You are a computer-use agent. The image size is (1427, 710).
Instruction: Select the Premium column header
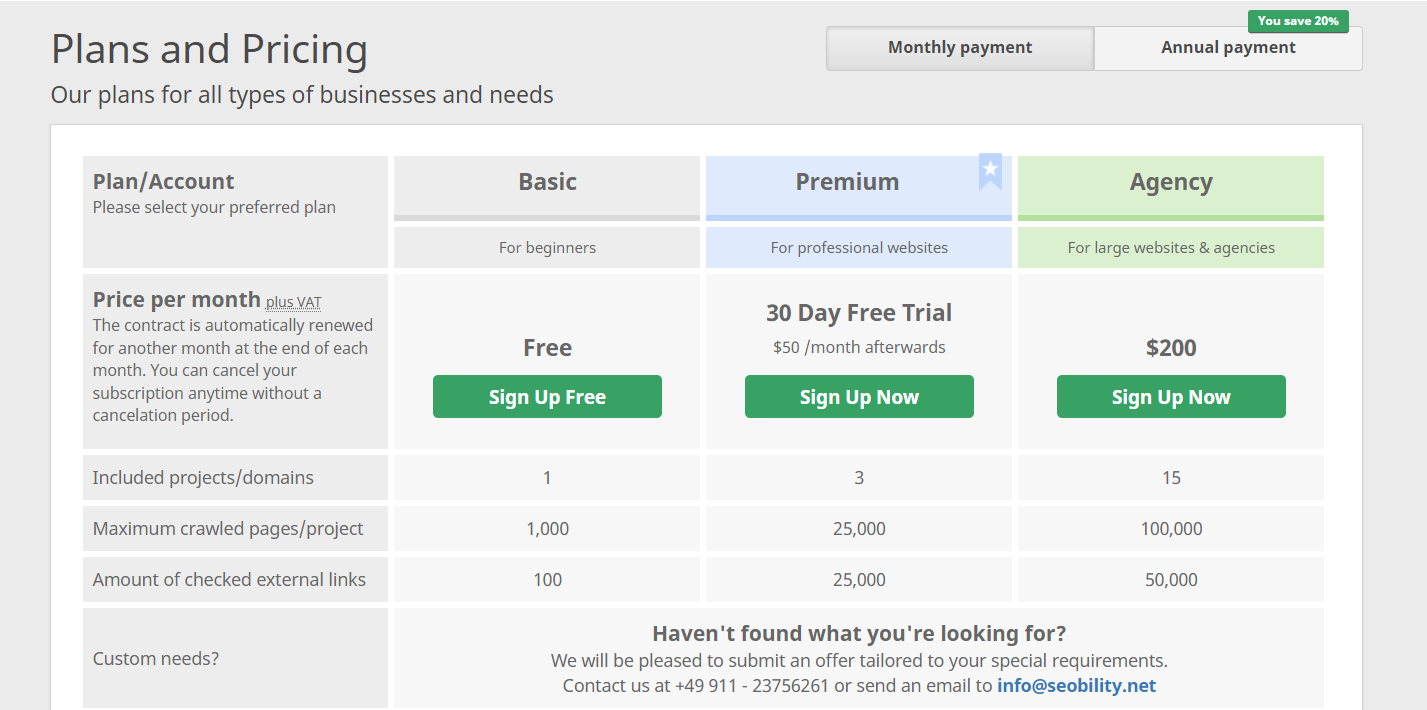(847, 182)
